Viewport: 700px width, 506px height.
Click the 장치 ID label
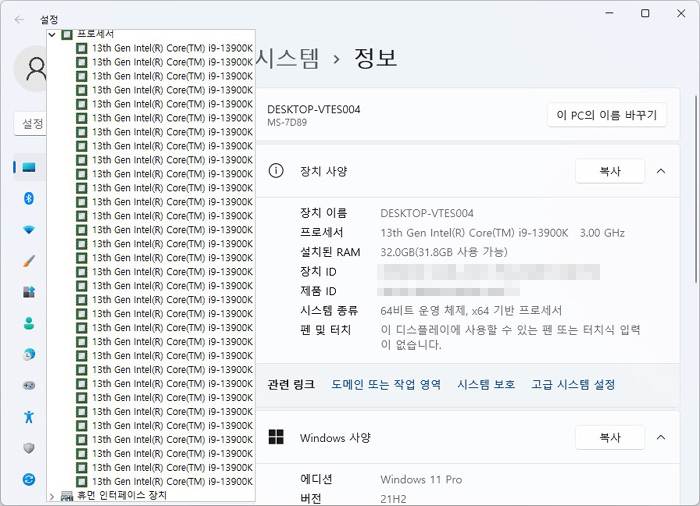coord(318,272)
